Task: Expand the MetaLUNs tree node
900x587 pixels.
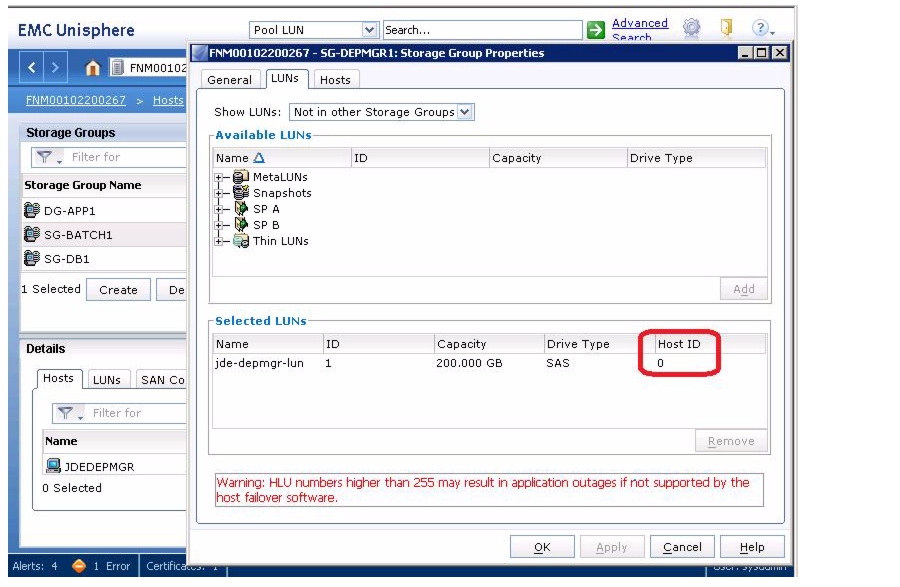Action: coord(219,177)
